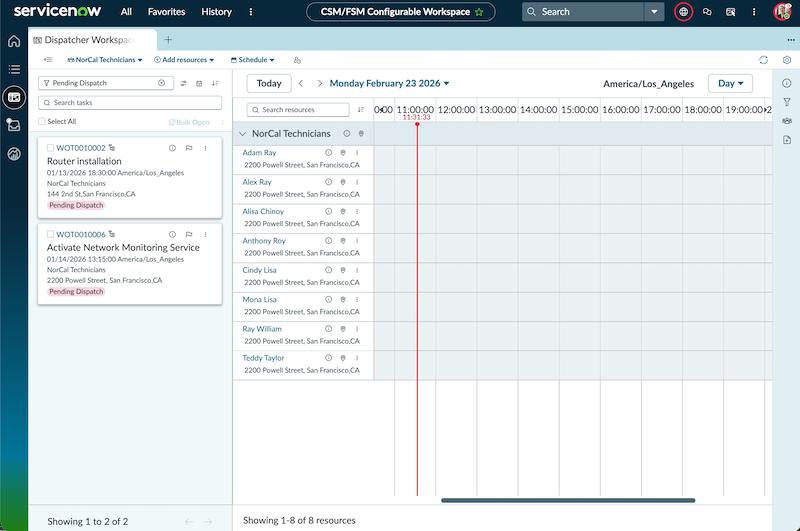Screen dimensions: 800x531
Task: Check the WOT0010006 task checkbox
Action: coord(51,235)
